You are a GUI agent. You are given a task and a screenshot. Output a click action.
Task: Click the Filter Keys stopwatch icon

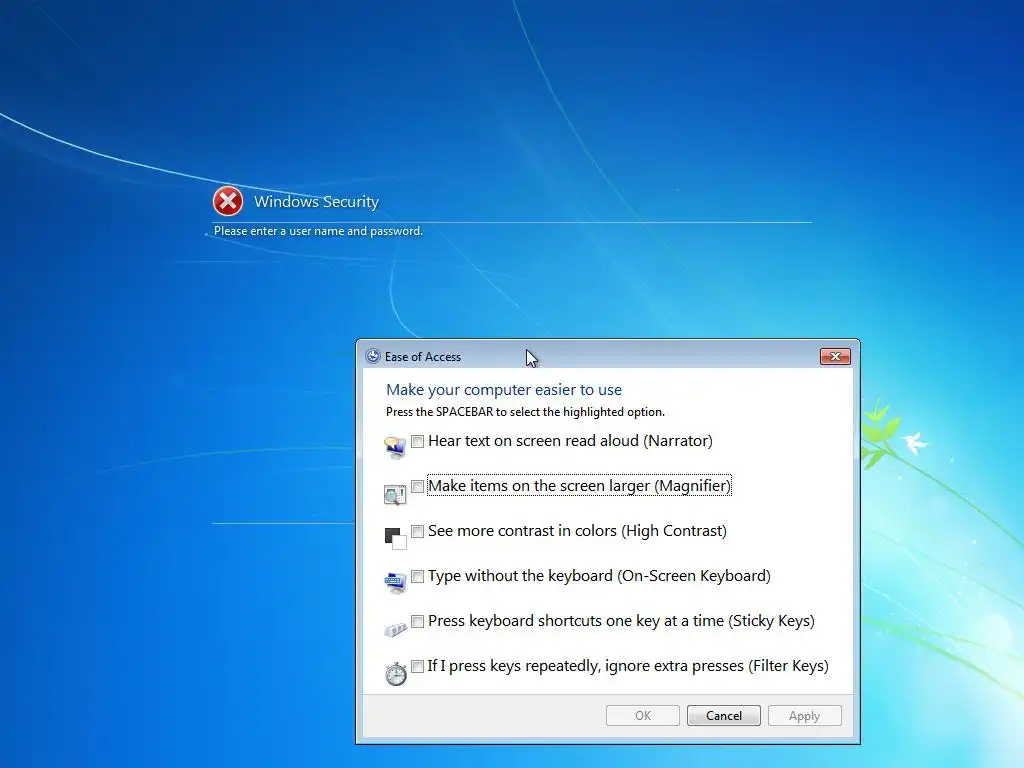[395, 673]
